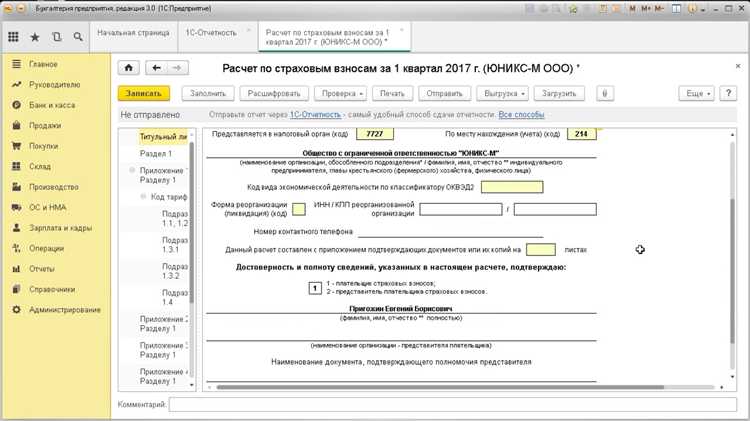The height and width of the screenshot is (421, 750).
Task: Open the Руководителю section icon
Action: (16, 84)
